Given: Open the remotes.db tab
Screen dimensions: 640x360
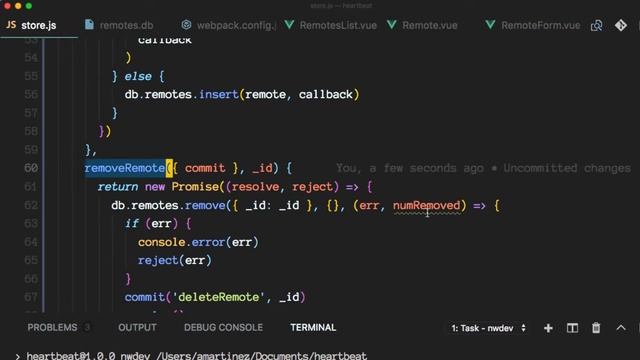Looking at the screenshot, I should (x=126, y=25).
